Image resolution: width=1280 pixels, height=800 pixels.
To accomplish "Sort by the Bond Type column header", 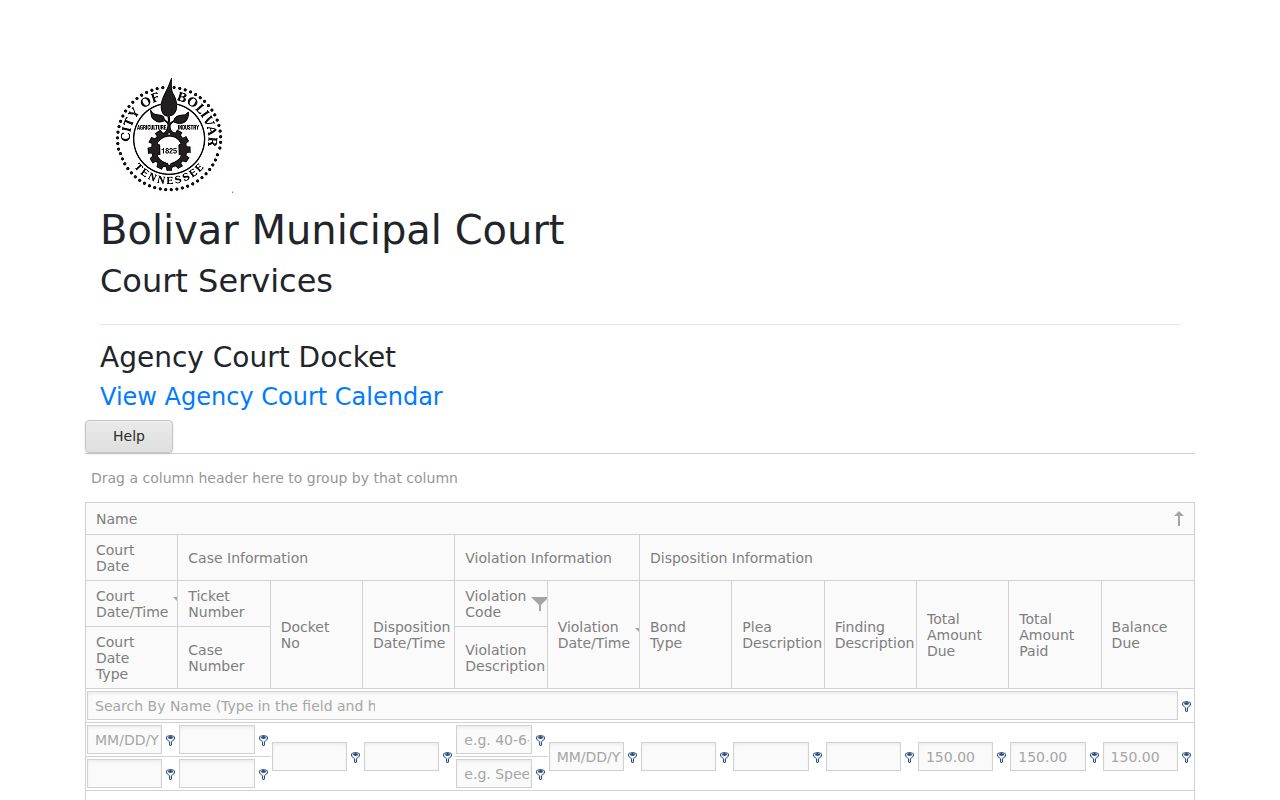I will (x=685, y=635).
